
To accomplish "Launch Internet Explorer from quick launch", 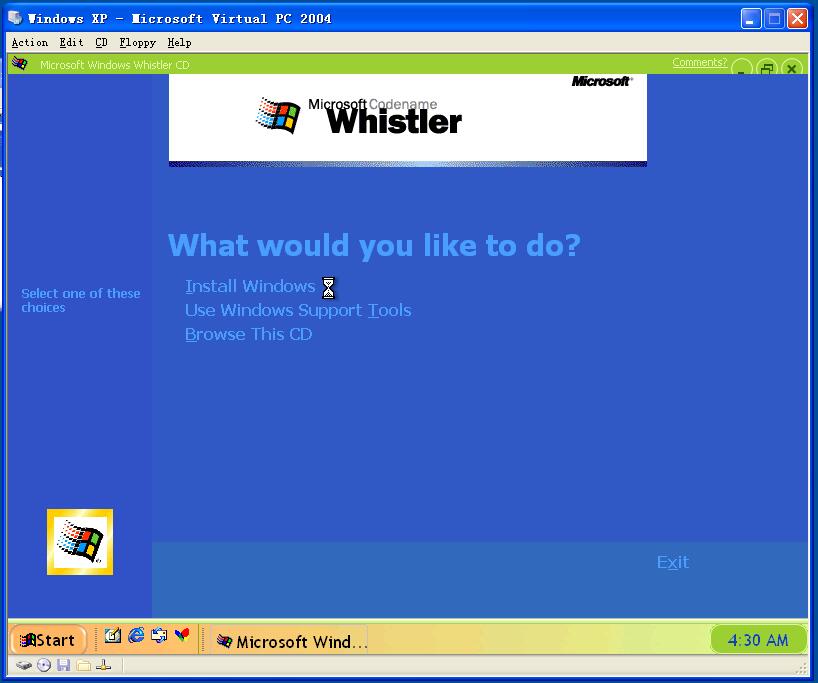I will (x=136, y=636).
